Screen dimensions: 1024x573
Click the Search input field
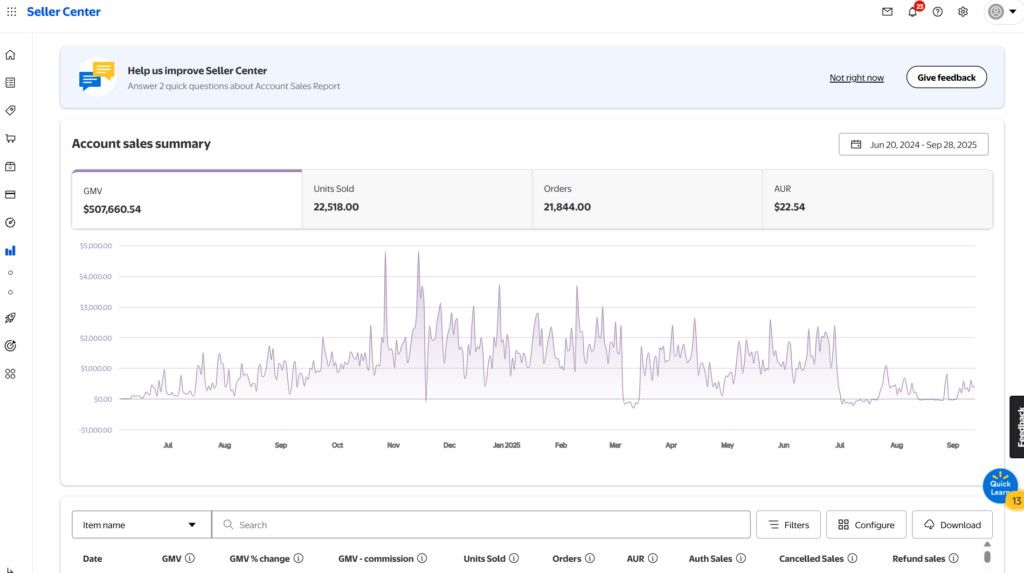point(480,525)
